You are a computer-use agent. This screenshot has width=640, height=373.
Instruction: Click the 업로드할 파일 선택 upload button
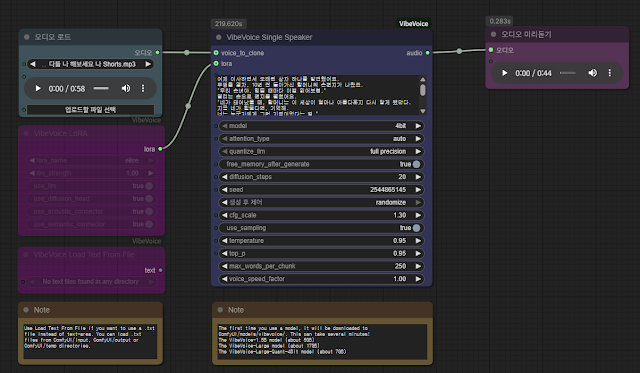(91, 109)
